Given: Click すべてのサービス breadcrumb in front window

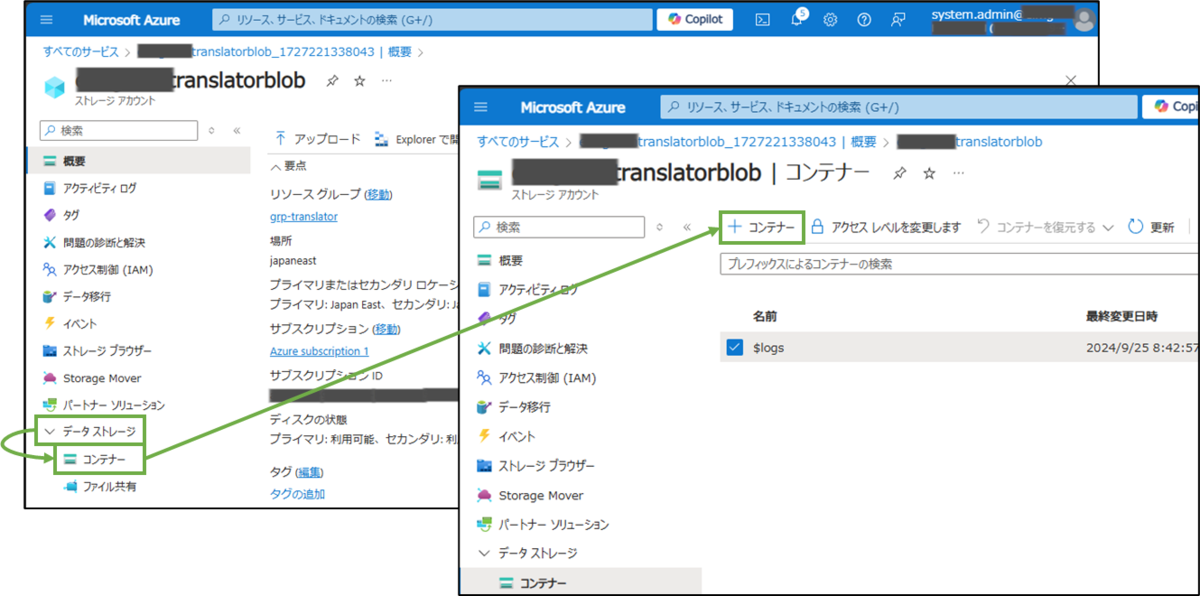Looking at the screenshot, I should pos(518,142).
